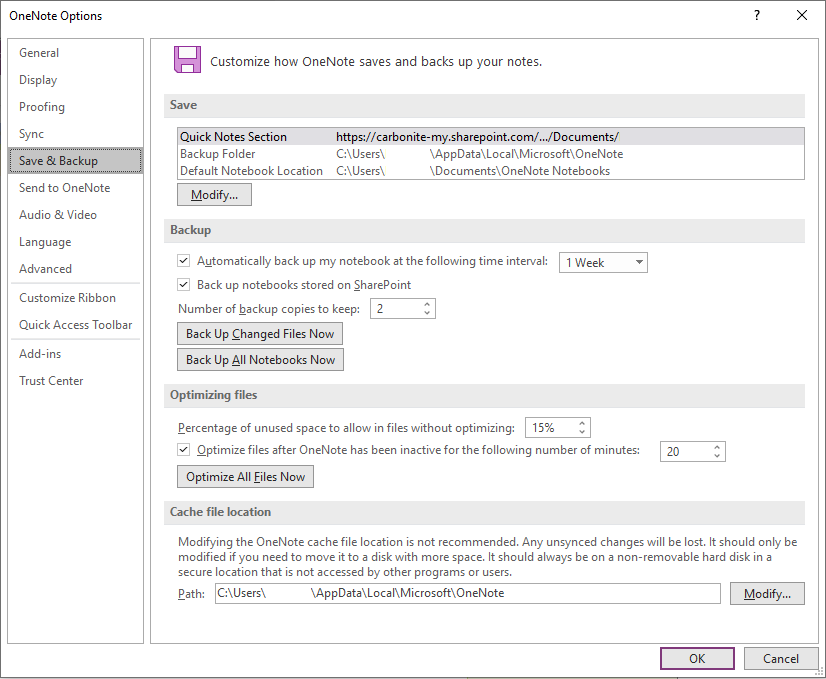Viewport: 826px width, 679px height.
Task: Select the Trust Center category
Action: point(51,381)
